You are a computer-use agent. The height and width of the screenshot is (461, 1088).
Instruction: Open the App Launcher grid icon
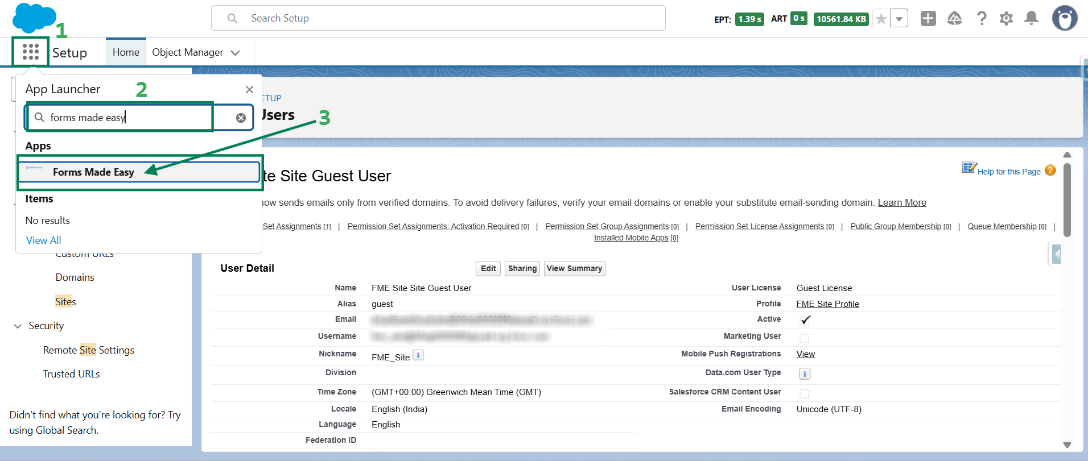point(31,52)
